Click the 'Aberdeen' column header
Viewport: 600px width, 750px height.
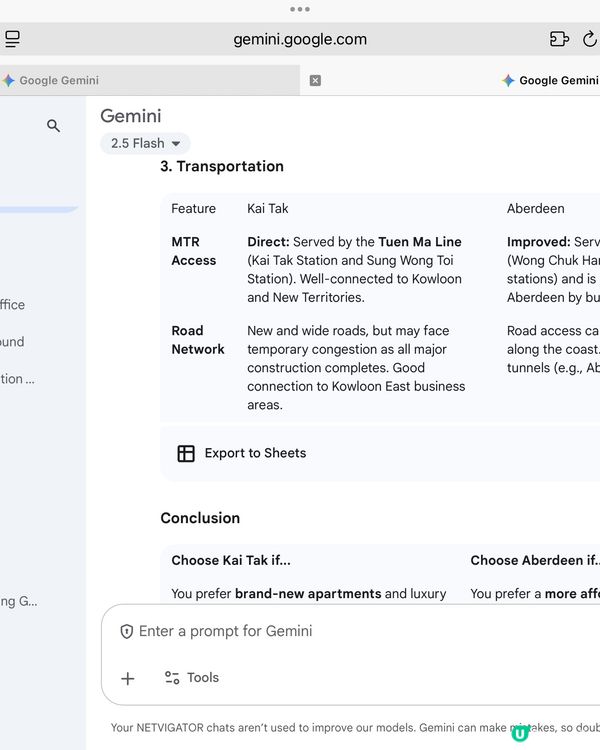tap(535, 209)
